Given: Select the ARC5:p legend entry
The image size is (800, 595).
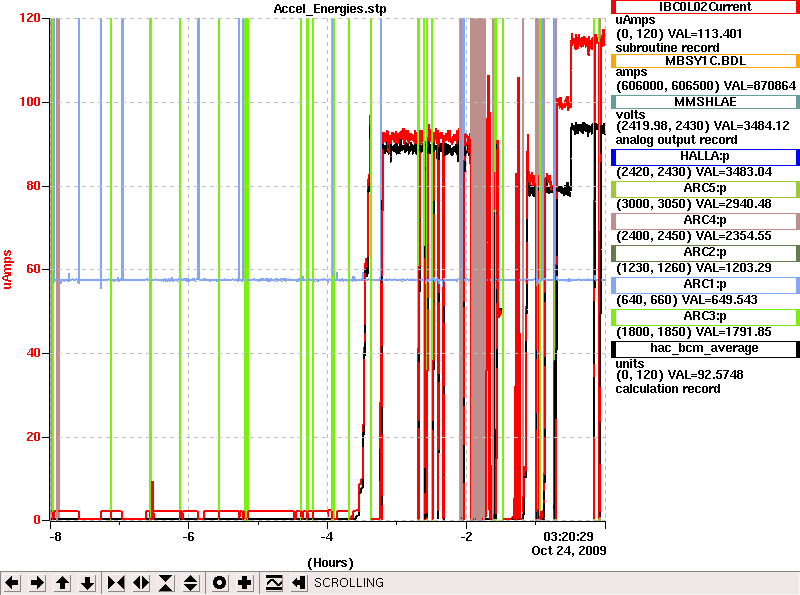Looking at the screenshot, I should 705,189.
